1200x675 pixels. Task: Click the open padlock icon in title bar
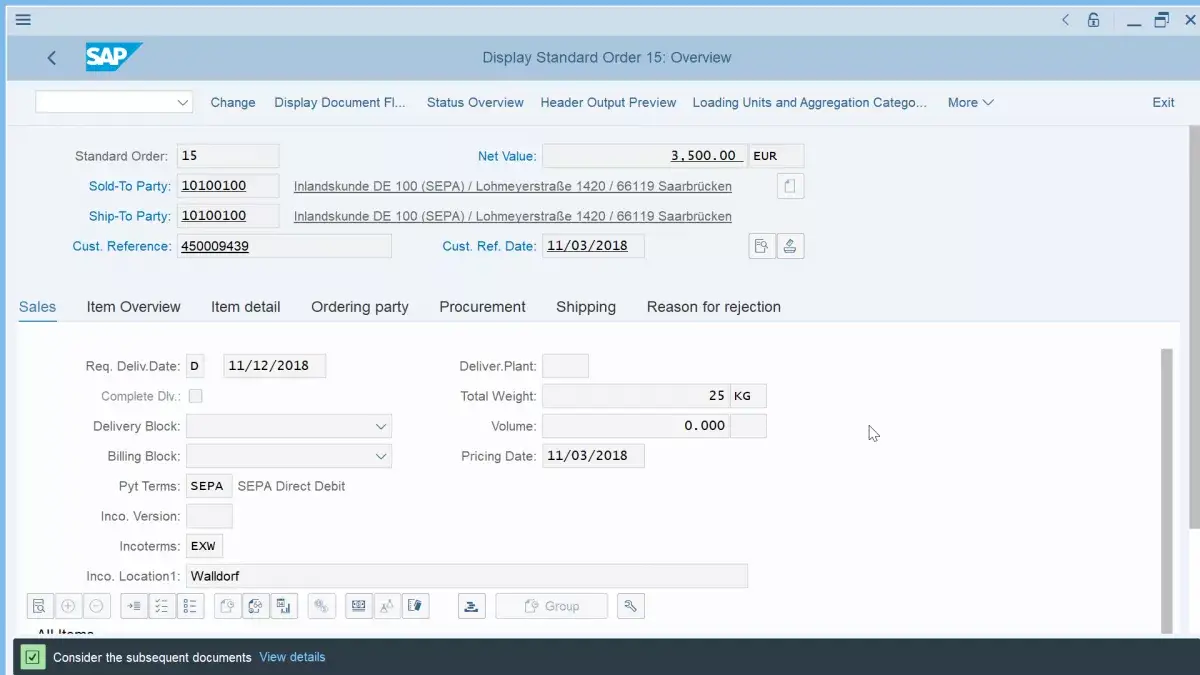[x=1094, y=19]
